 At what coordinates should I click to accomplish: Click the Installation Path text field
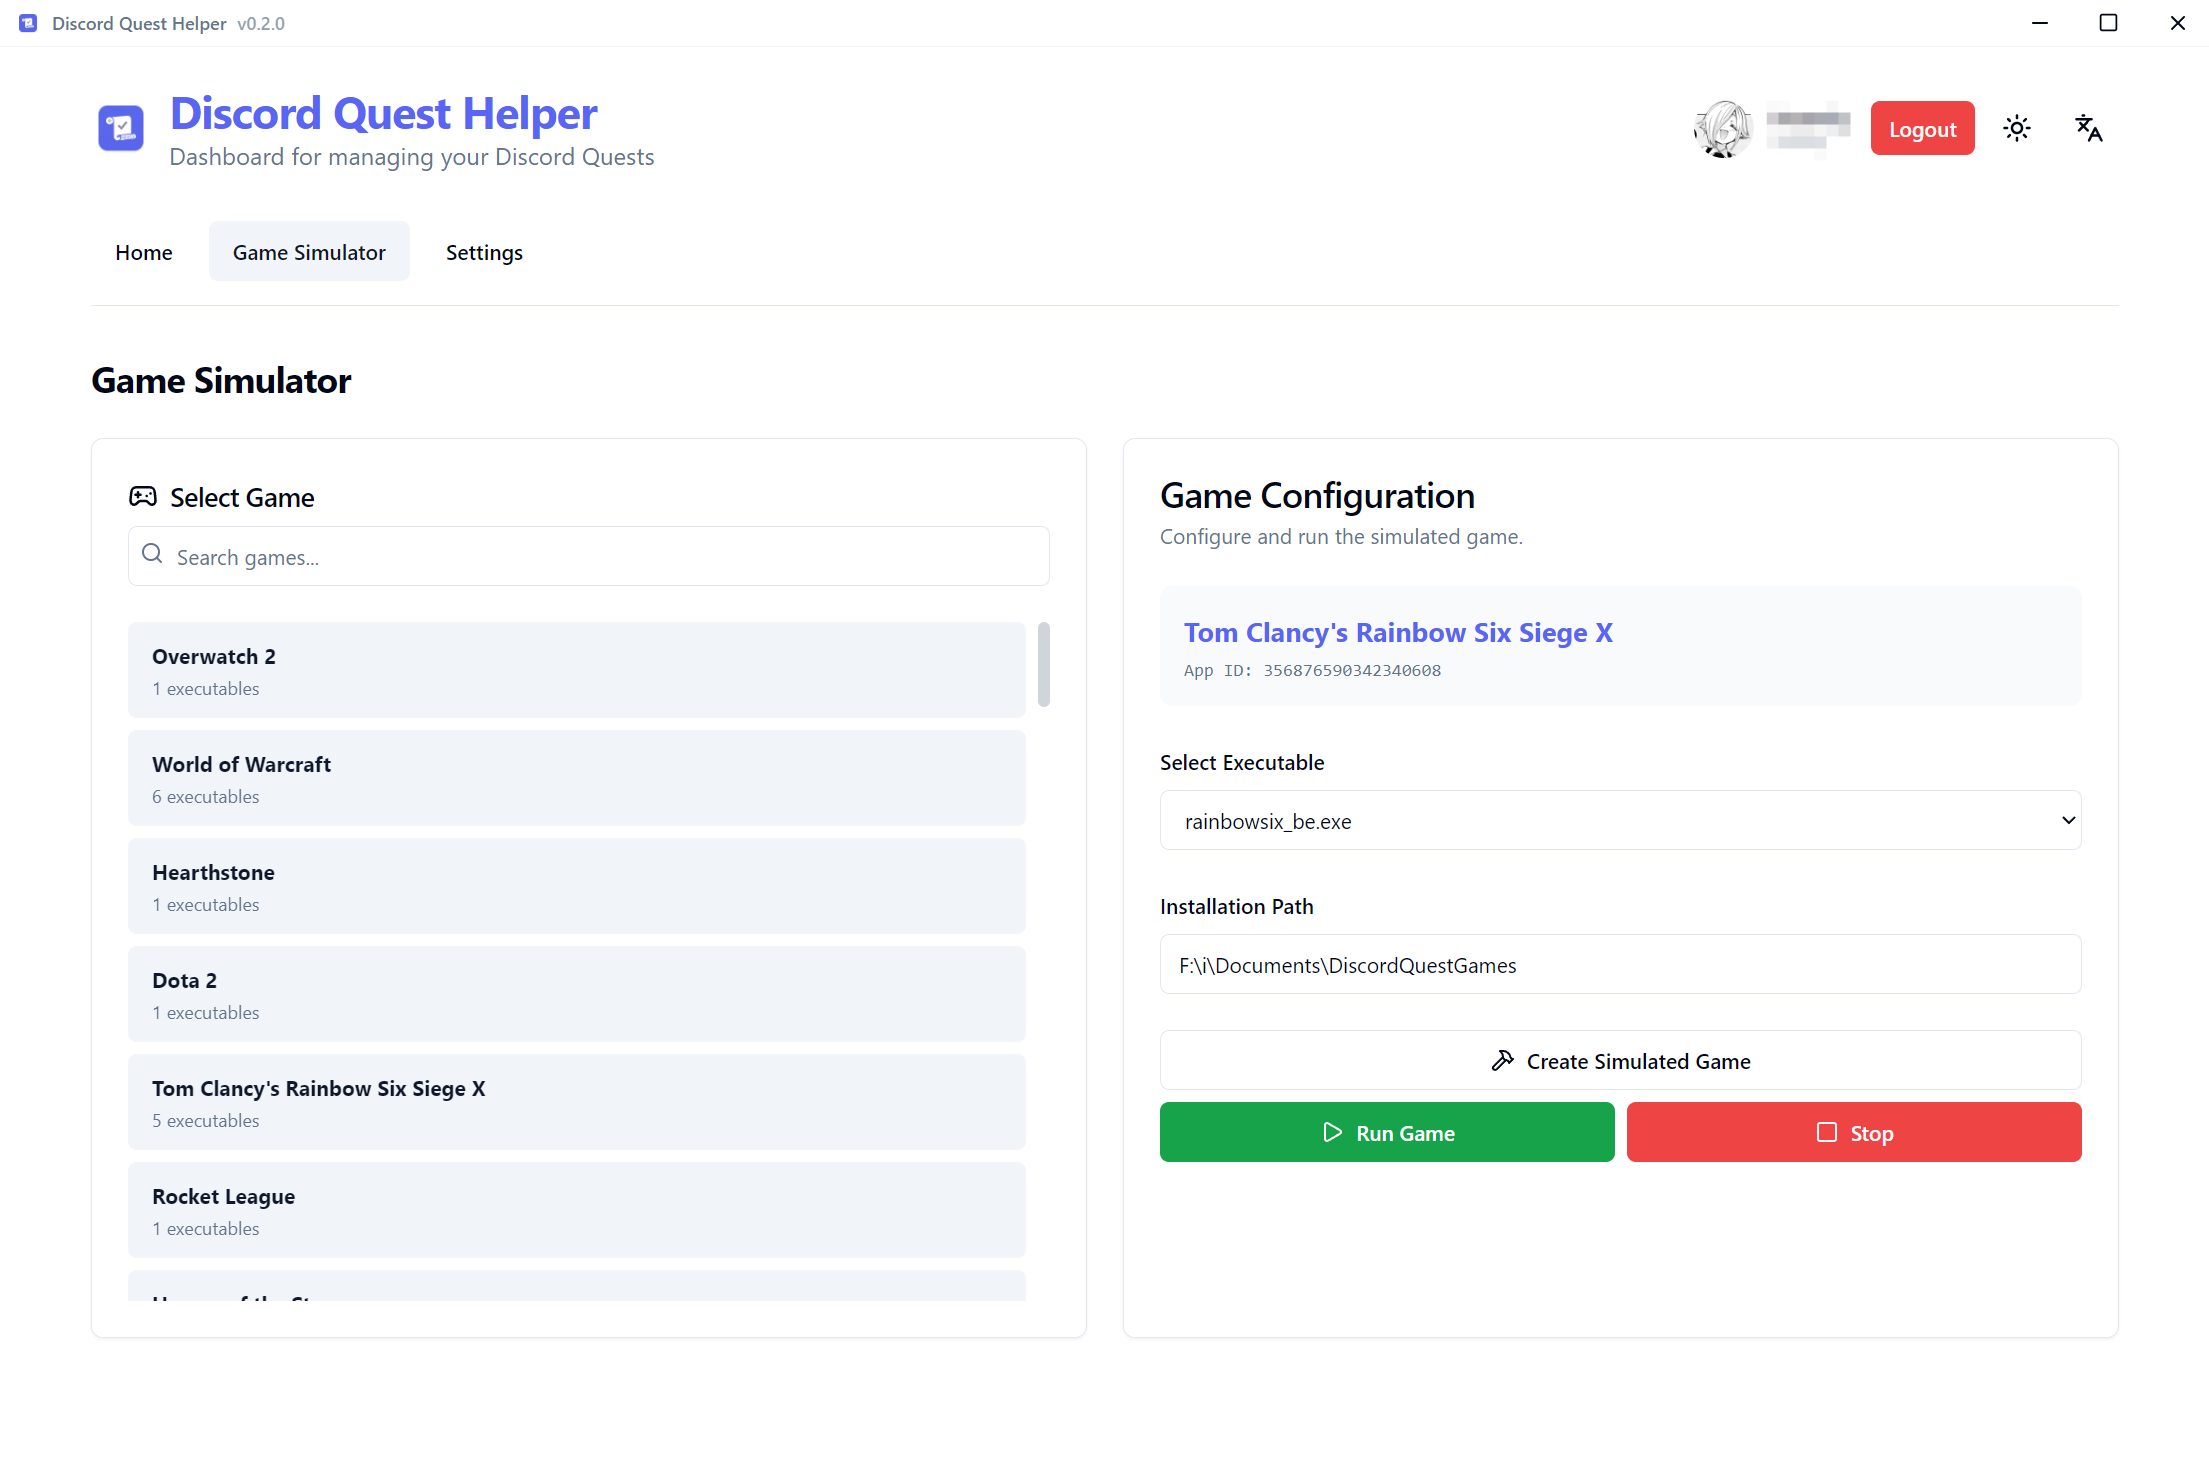[x=1619, y=965]
